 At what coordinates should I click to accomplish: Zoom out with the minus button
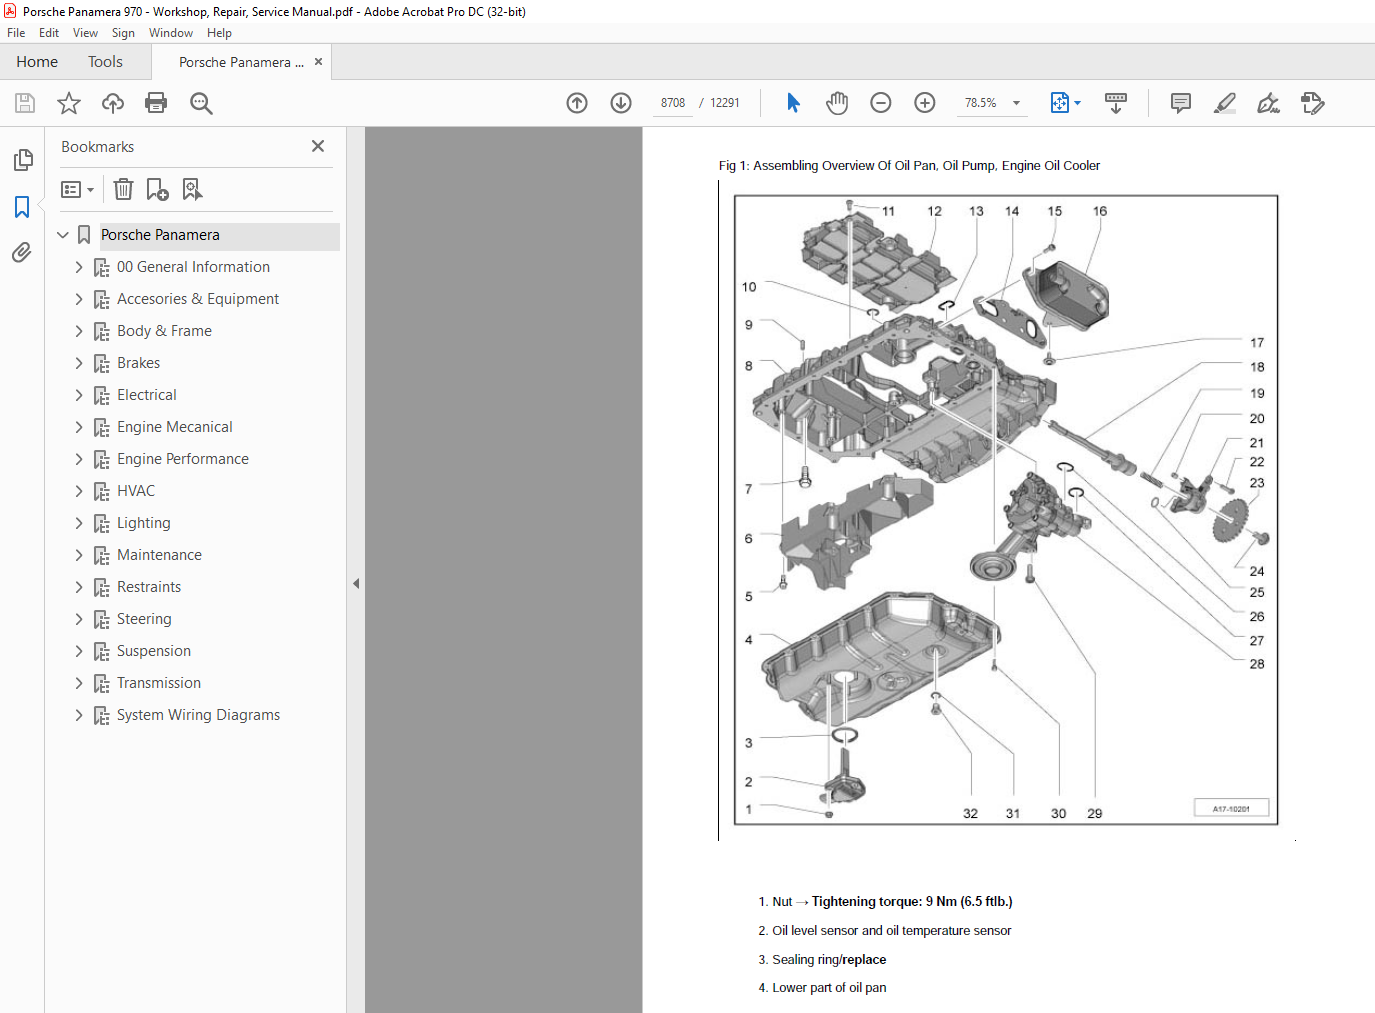click(x=881, y=103)
